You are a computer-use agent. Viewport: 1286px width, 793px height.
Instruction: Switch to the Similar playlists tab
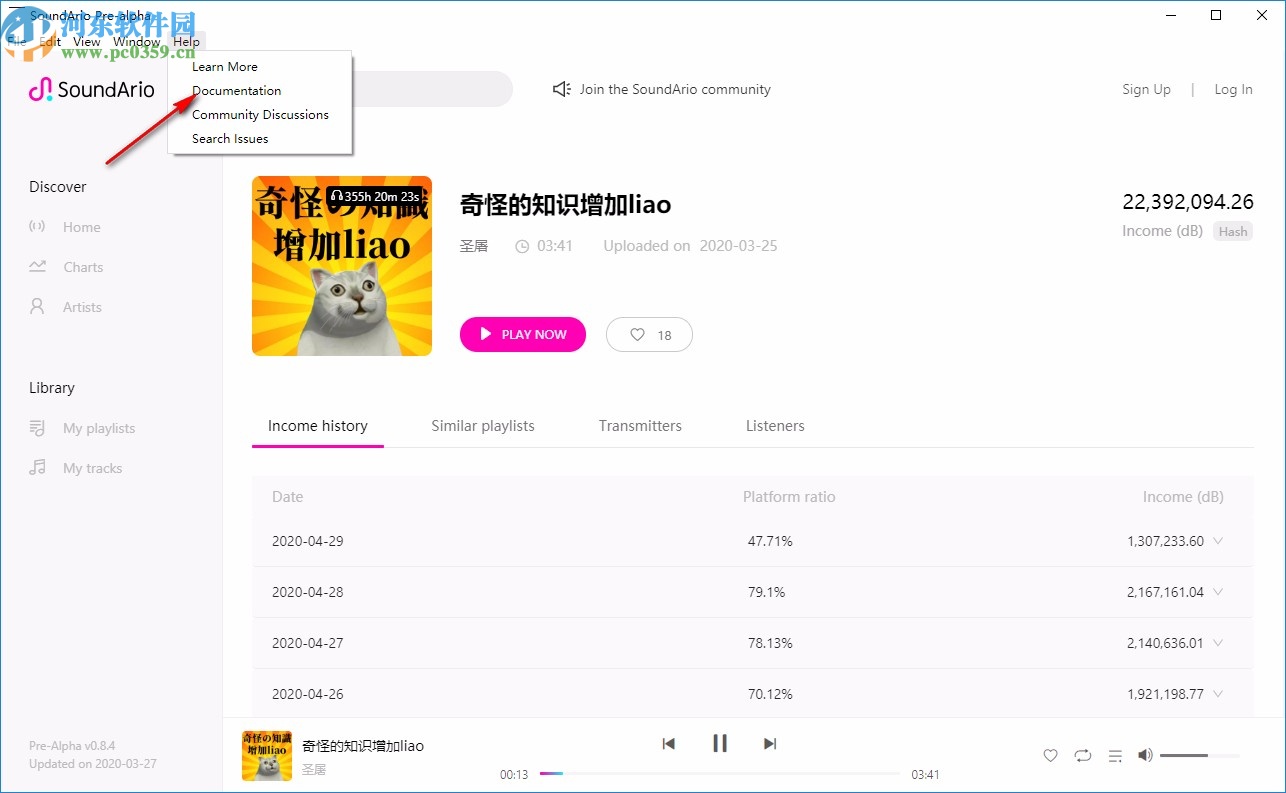483,425
